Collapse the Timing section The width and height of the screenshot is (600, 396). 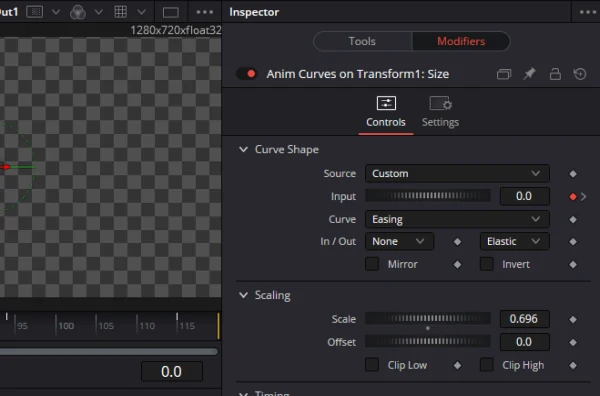243,393
